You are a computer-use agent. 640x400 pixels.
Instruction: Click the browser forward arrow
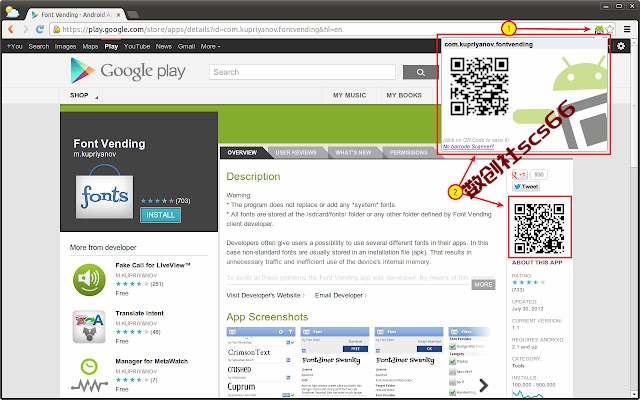(x=25, y=29)
